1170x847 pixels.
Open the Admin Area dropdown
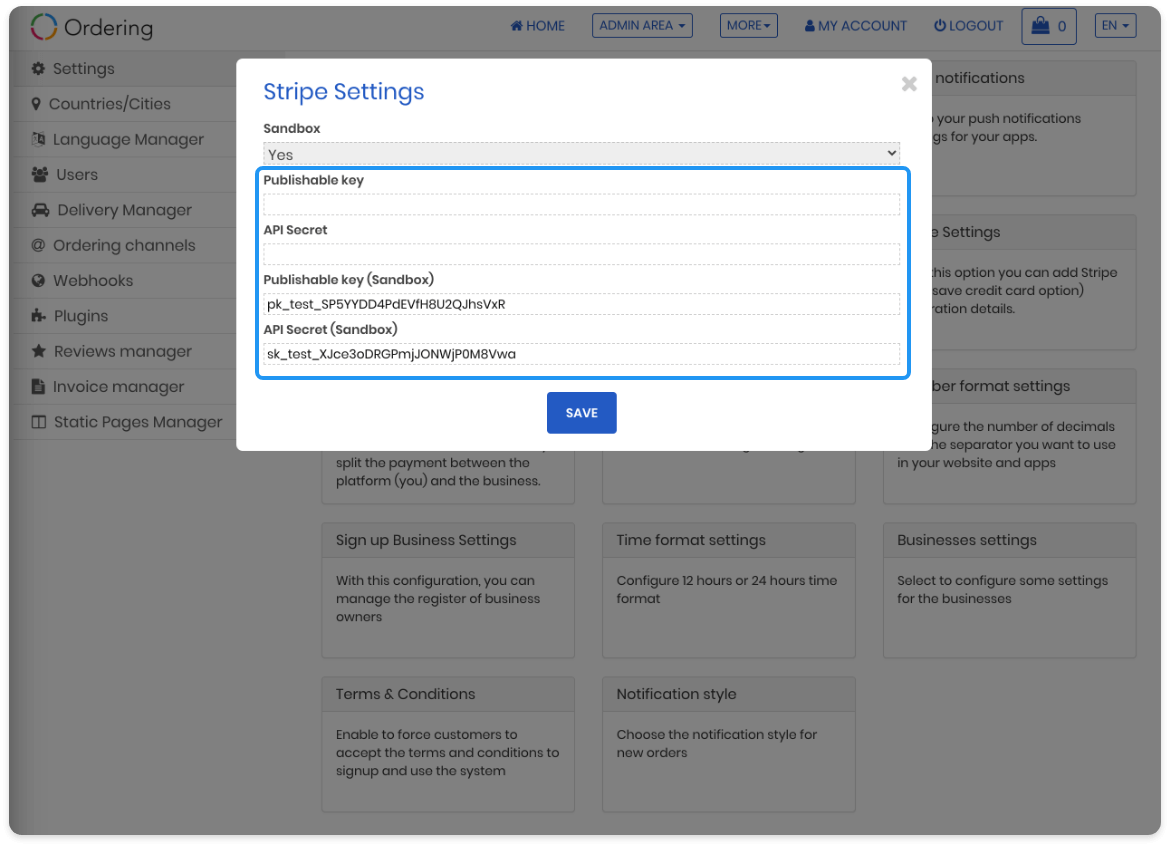(x=642, y=25)
